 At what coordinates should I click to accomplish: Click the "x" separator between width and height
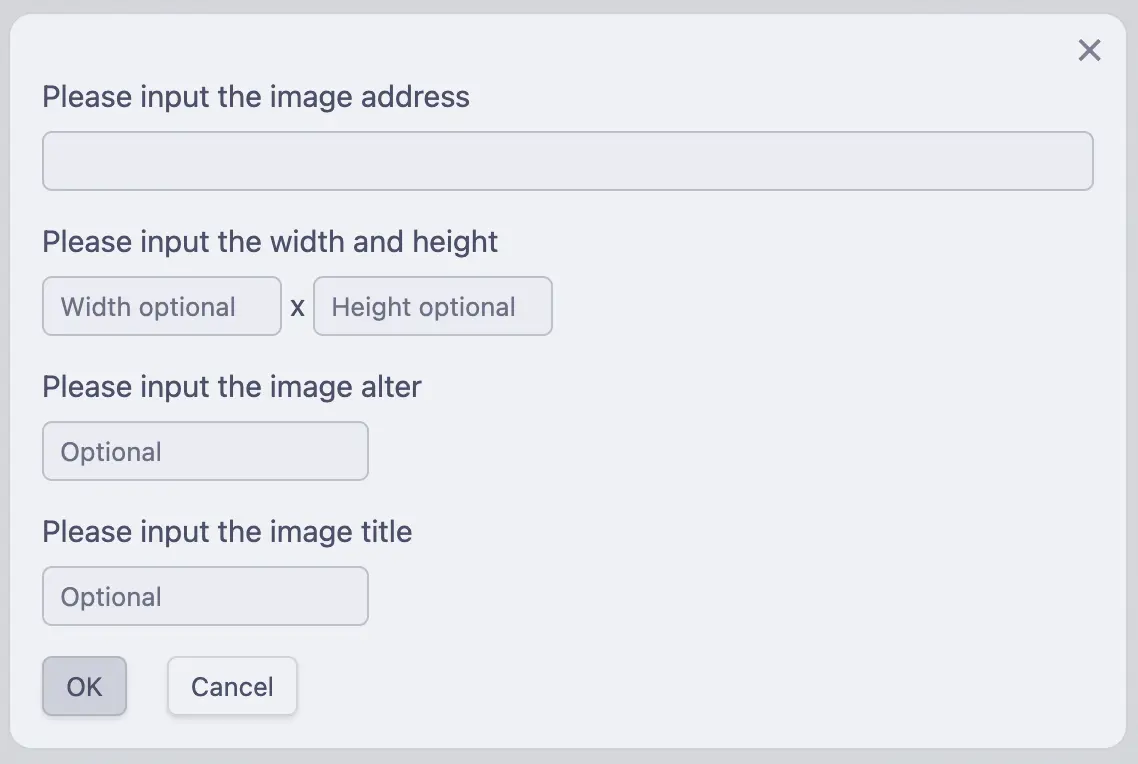(x=297, y=307)
